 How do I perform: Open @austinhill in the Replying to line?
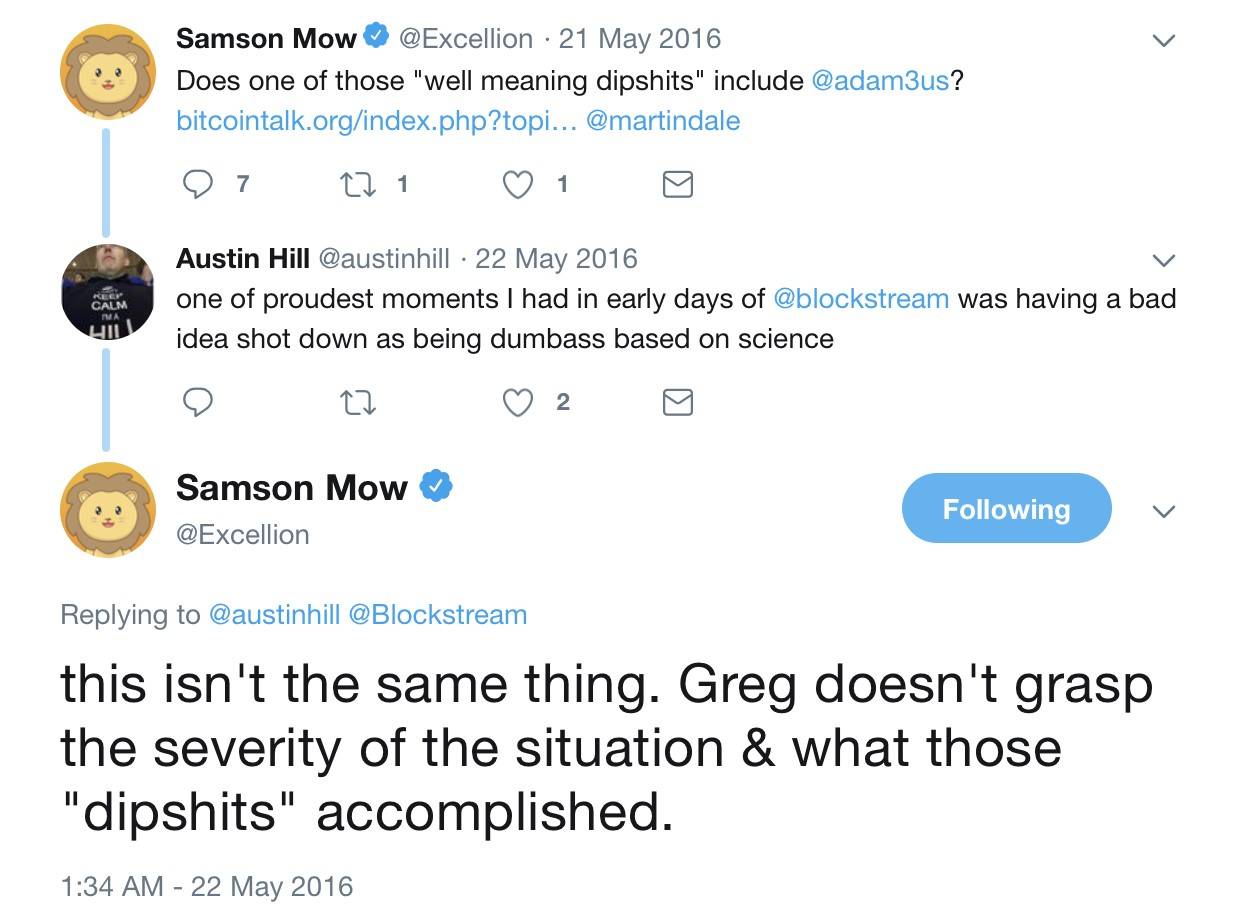273,614
